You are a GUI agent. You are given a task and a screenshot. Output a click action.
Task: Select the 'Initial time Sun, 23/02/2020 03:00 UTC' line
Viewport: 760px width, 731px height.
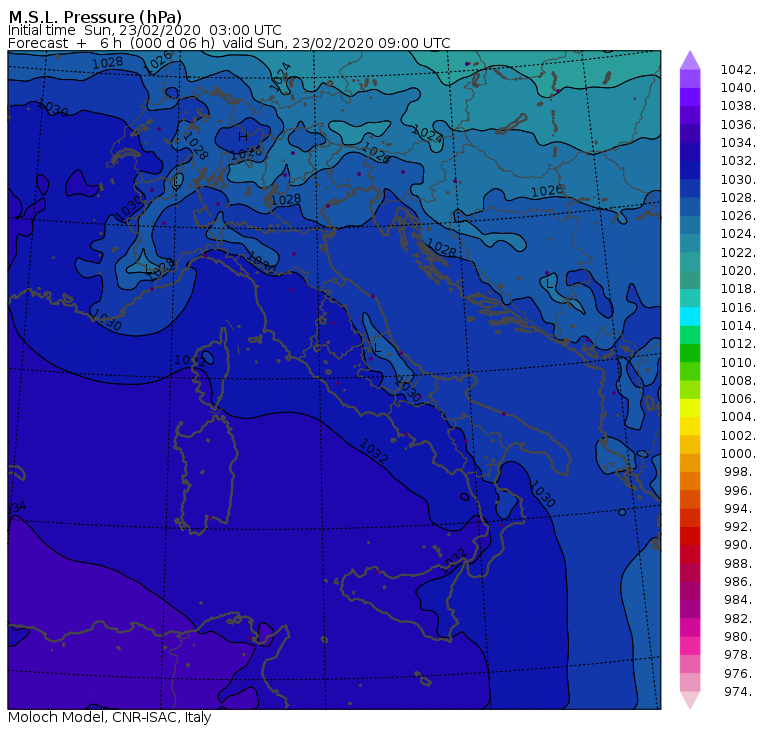pyautogui.click(x=144, y=30)
